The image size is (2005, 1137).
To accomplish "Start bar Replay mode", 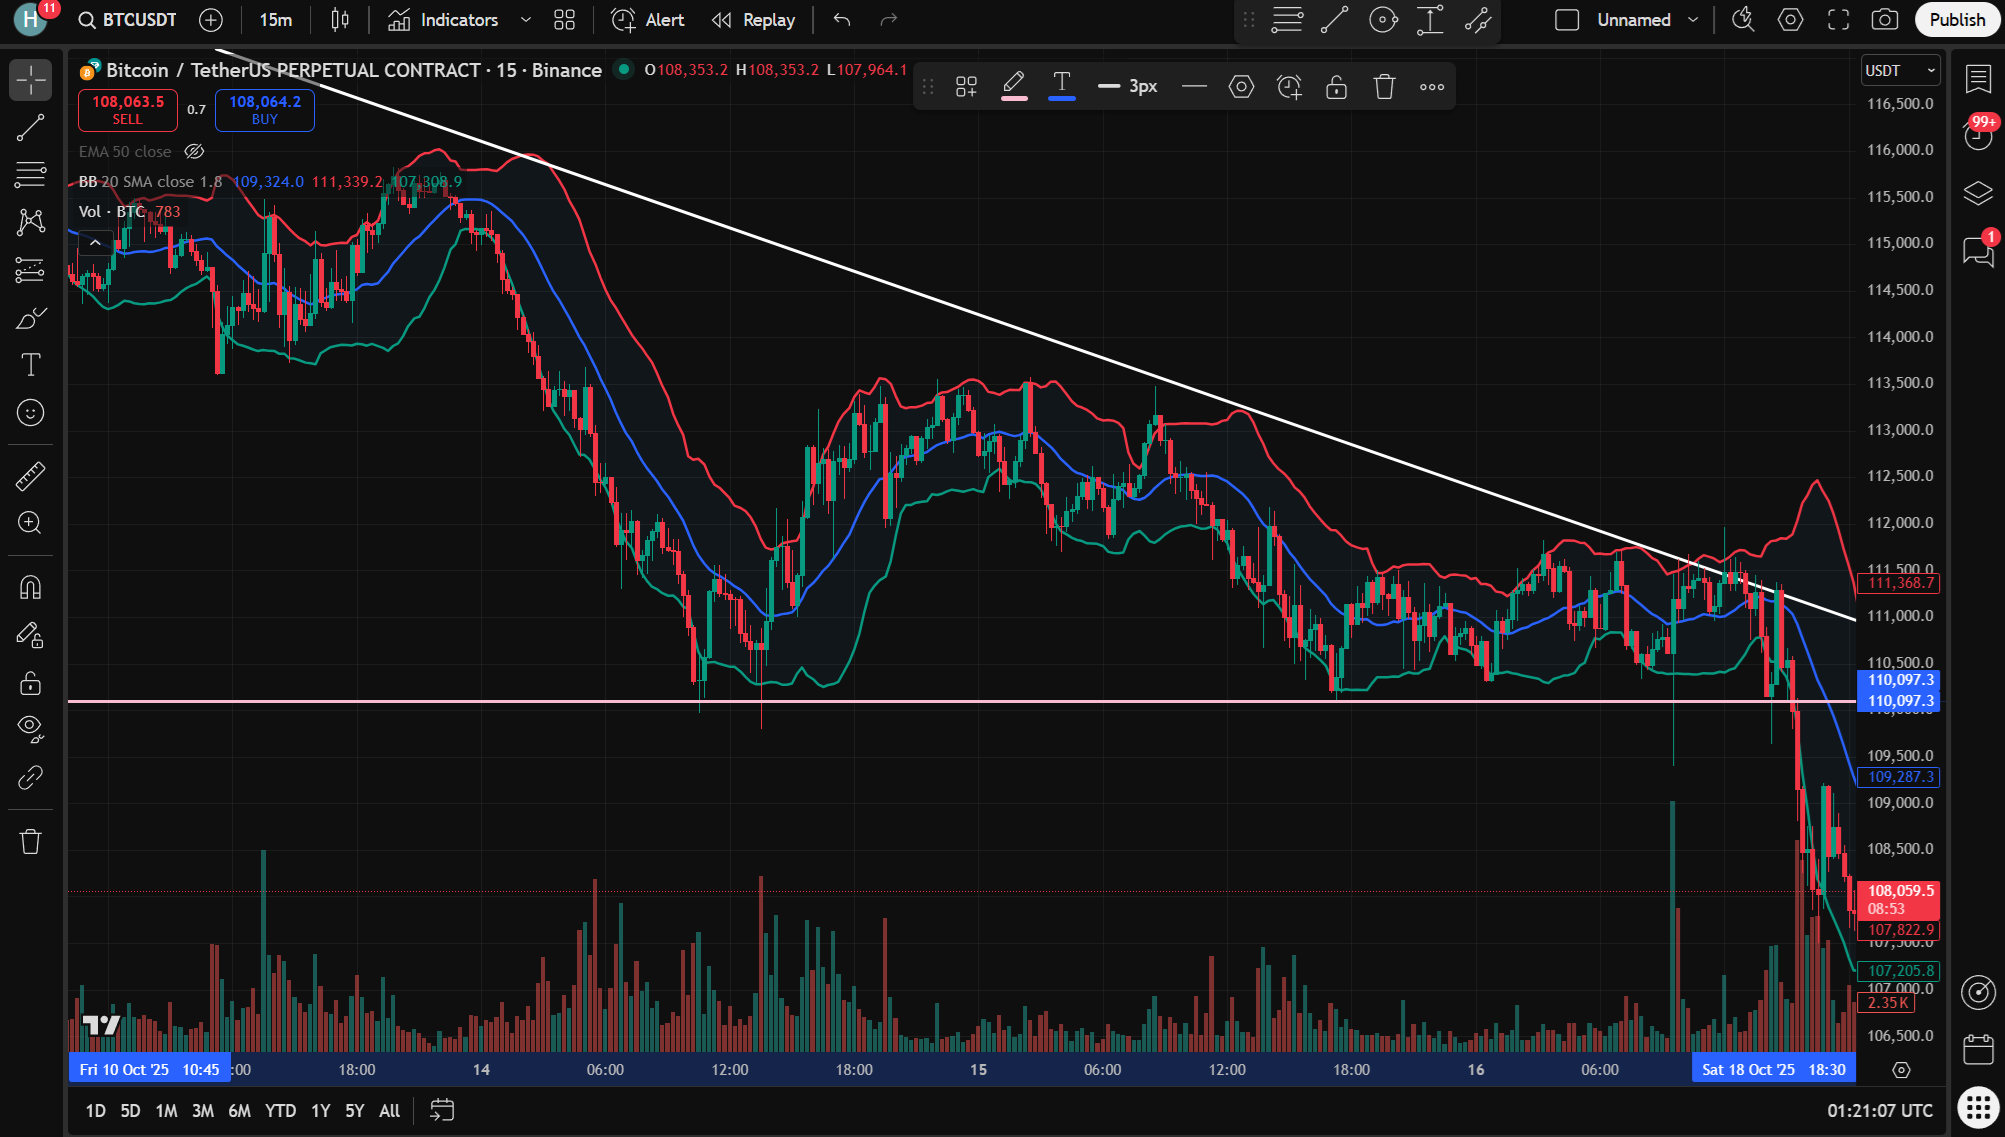I will 753,20.
